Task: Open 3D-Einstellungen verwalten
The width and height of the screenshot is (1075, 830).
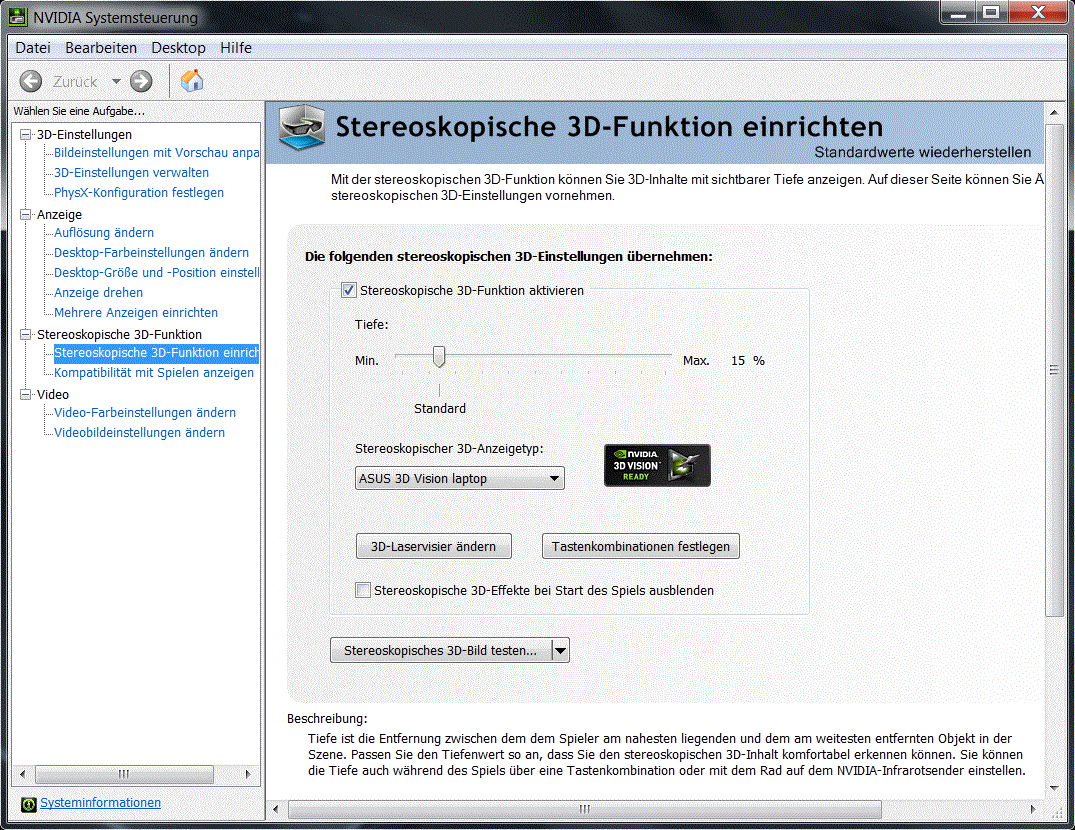Action: 132,173
